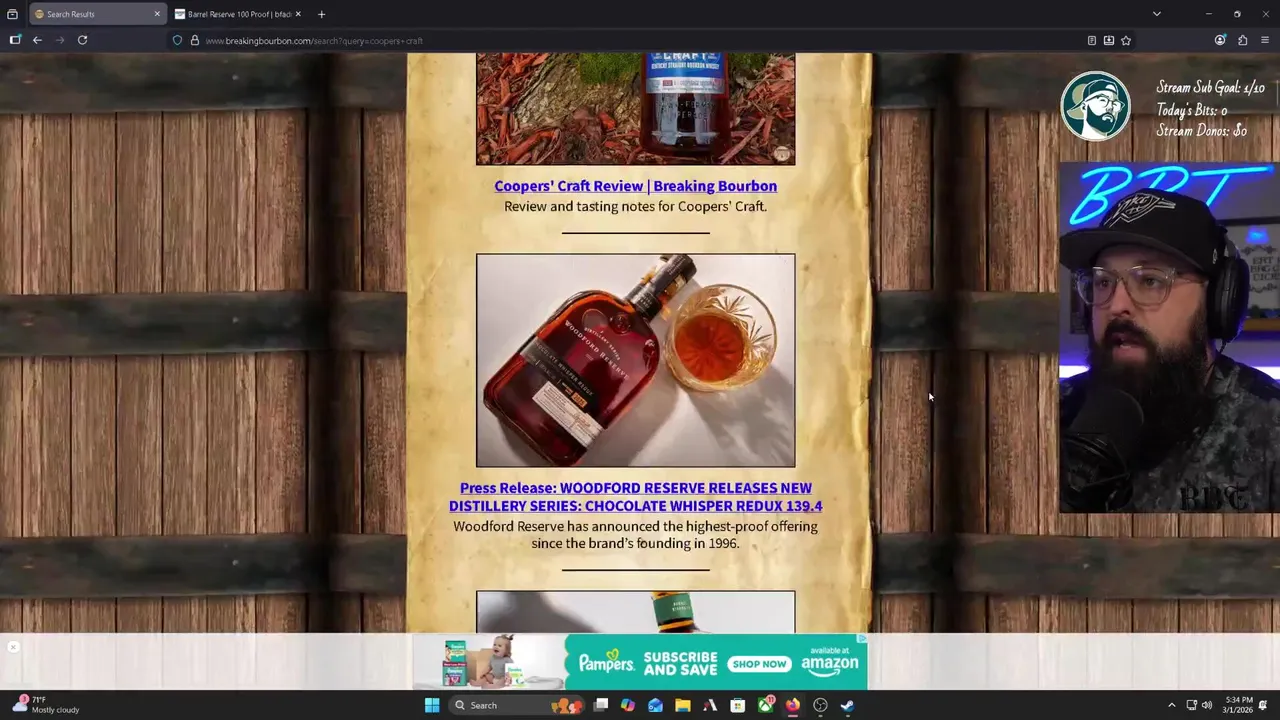This screenshot has height=720, width=1280.
Task: Open a new browser tab
Action: pos(321,14)
